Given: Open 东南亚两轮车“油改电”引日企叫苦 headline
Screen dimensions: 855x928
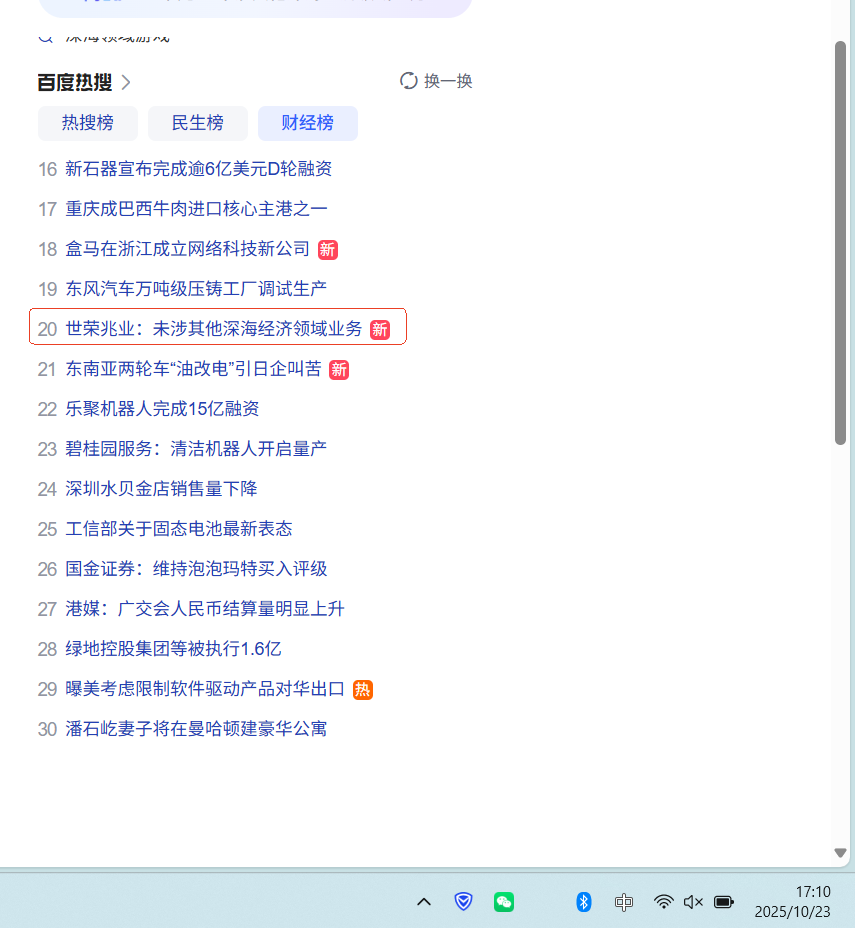Looking at the screenshot, I should (x=193, y=369).
